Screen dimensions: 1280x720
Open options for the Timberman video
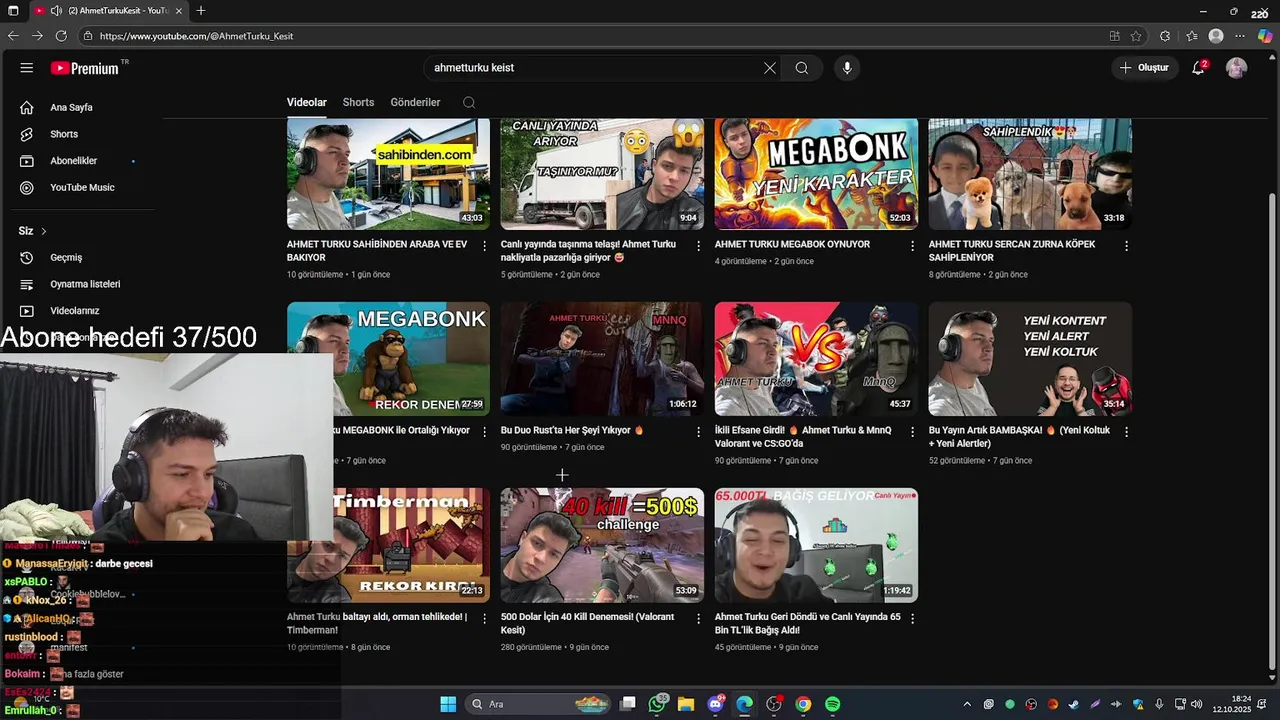coord(485,618)
